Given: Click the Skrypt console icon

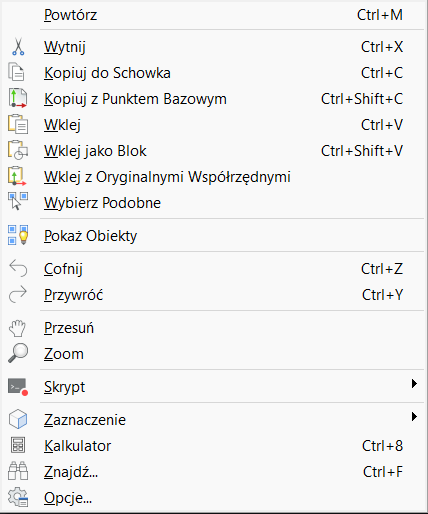Looking at the screenshot, I should click(x=18, y=387).
